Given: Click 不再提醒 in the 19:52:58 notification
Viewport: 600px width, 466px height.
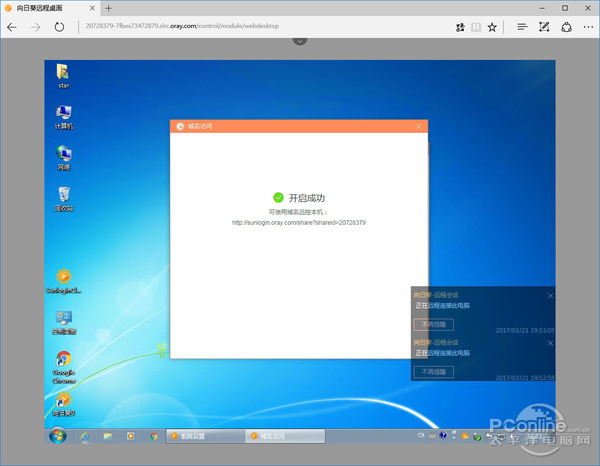Looking at the screenshot, I should pos(434,371).
